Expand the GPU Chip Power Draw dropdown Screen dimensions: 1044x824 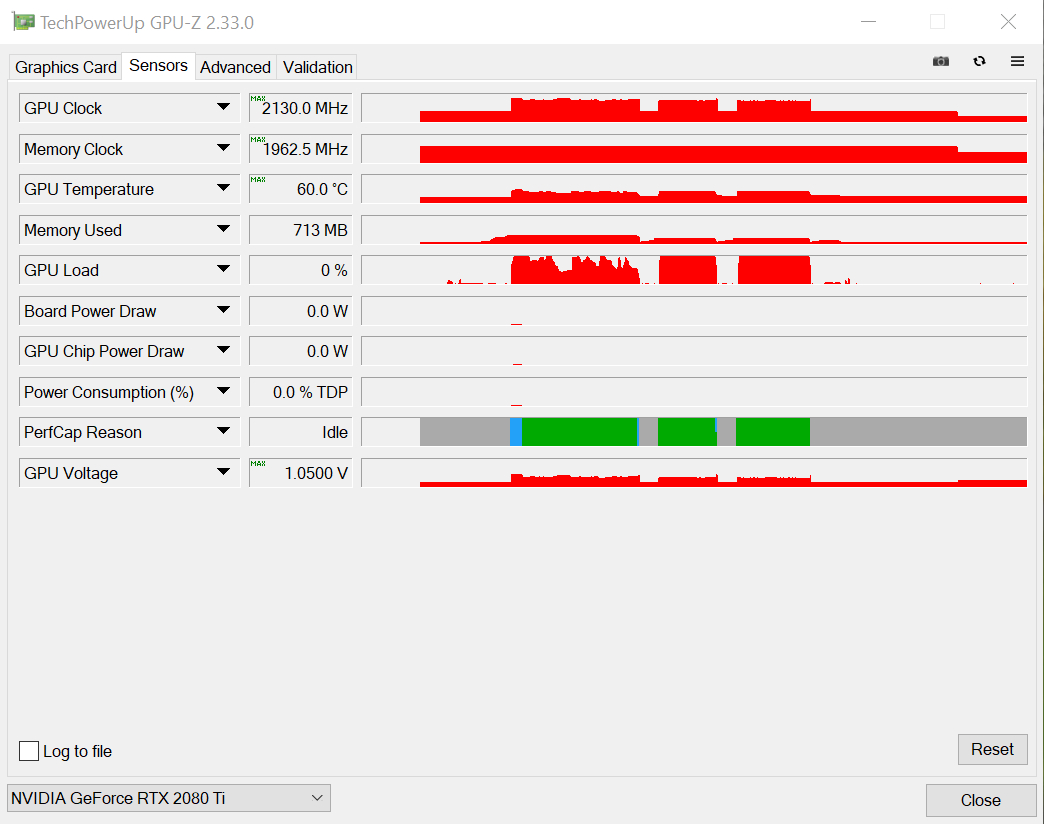coord(223,350)
